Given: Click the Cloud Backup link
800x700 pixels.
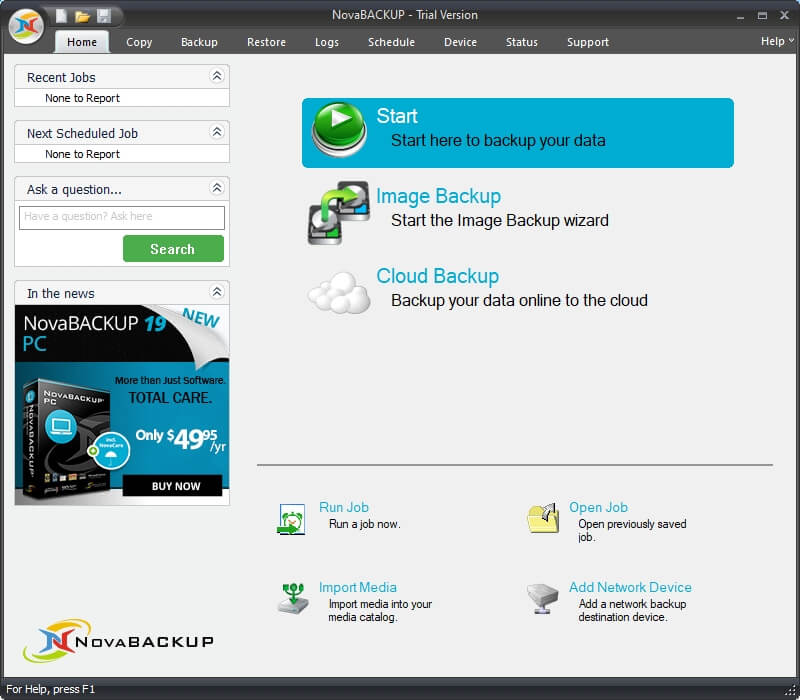Looking at the screenshot, I should coord(437,276).
